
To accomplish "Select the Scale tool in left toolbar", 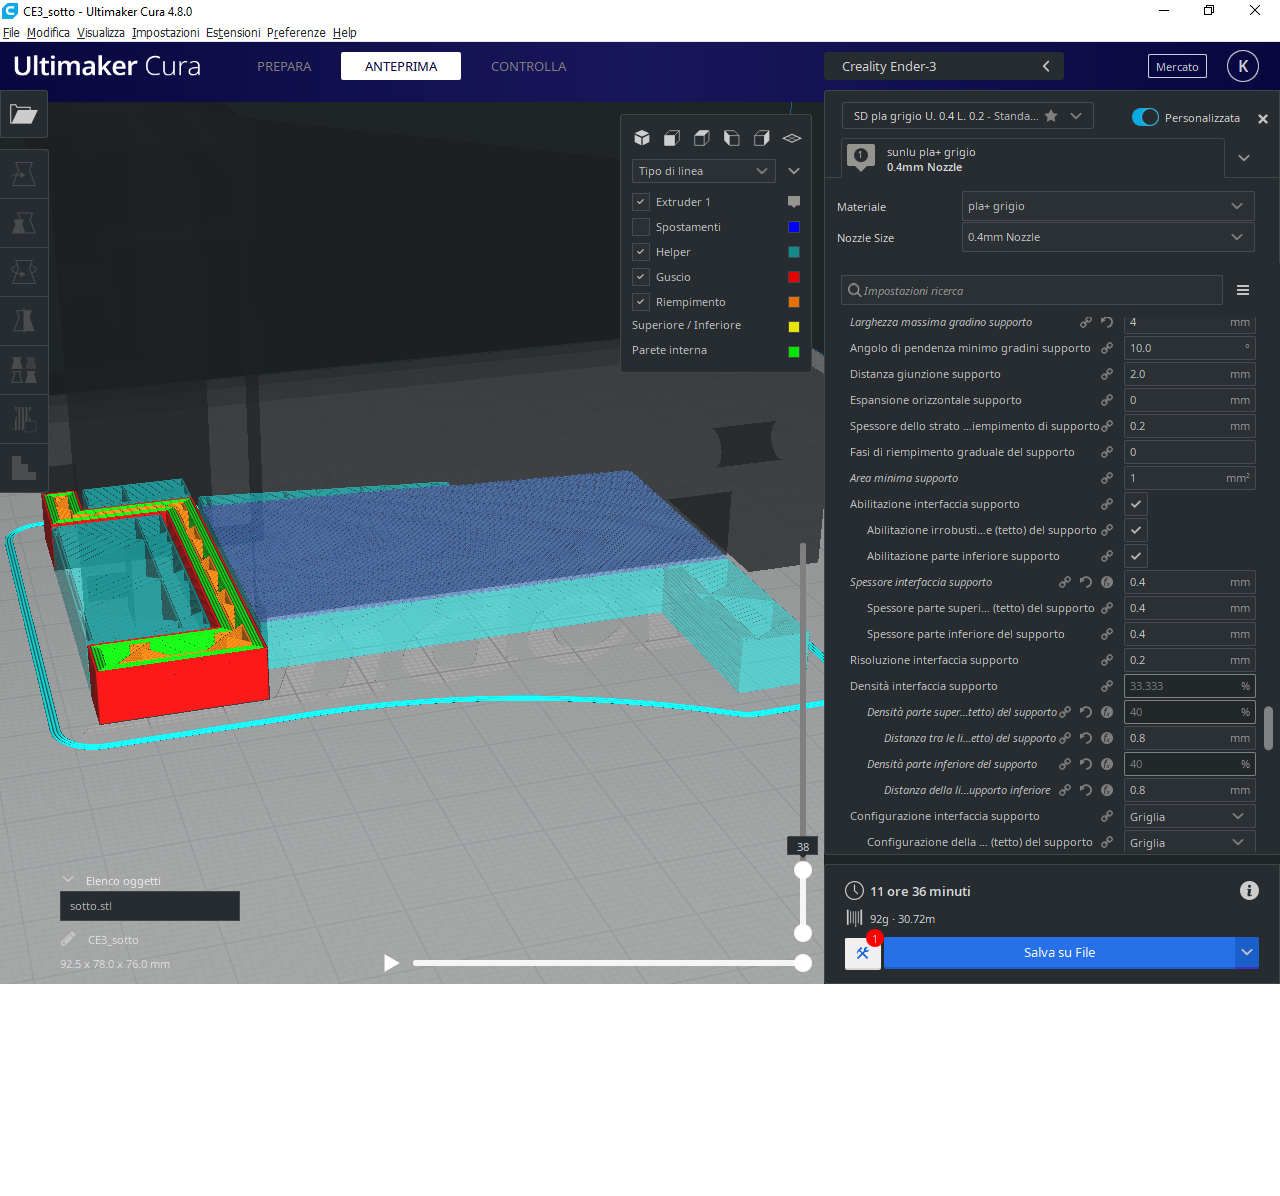I will [x=24, y=223].
